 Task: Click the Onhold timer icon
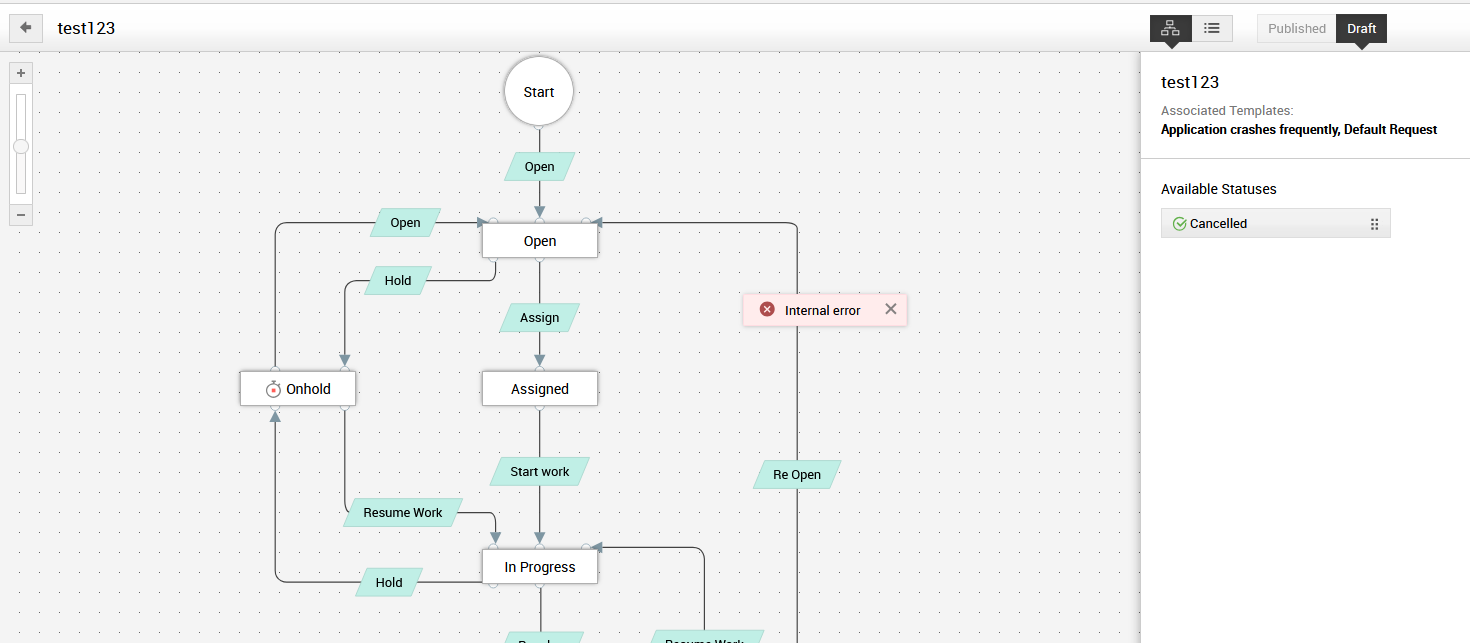pyautogui.click(x=274, y=389)
